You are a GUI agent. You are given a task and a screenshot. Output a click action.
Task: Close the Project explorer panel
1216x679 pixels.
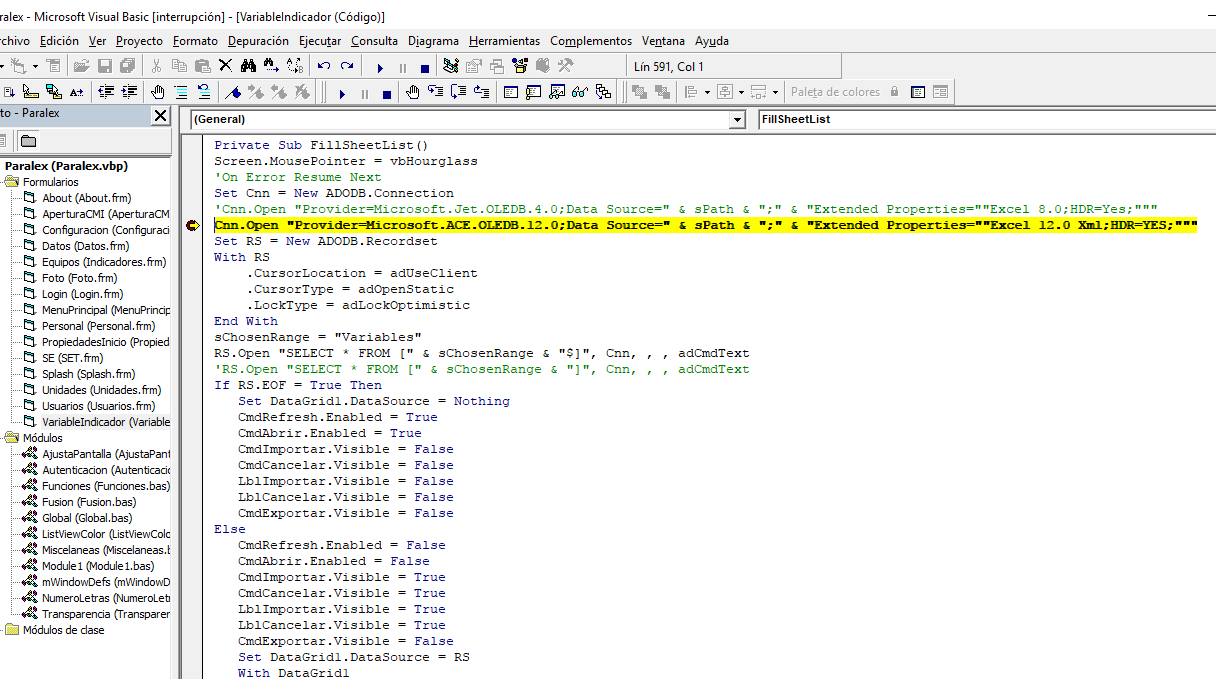[x=160, y=115]
